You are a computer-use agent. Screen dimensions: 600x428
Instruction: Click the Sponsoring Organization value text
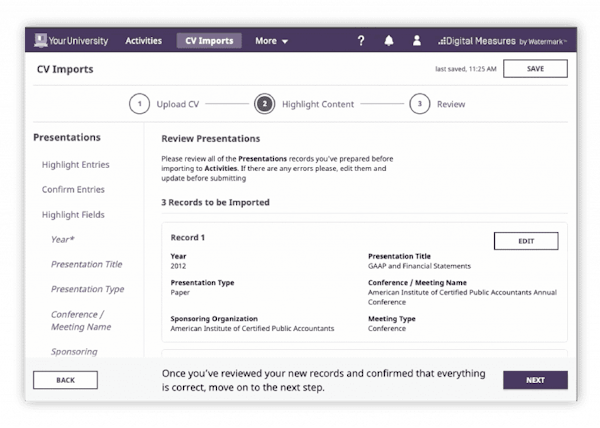pyautogui.click(x=252, y=329)
